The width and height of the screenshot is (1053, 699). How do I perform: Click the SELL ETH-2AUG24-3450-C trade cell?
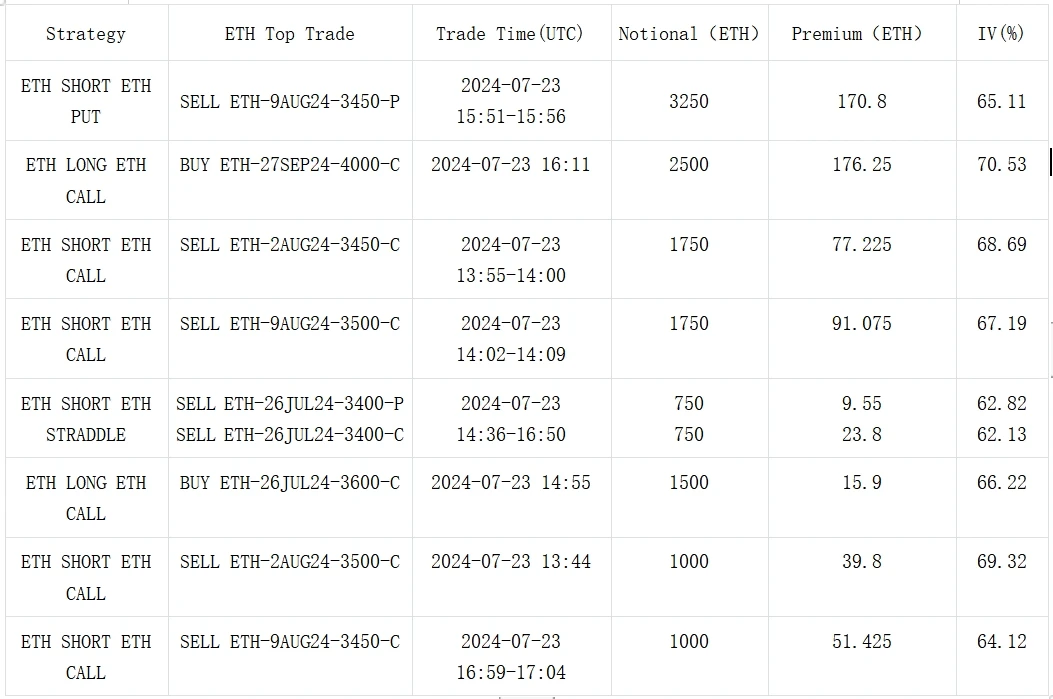click(x=290, y=245)
